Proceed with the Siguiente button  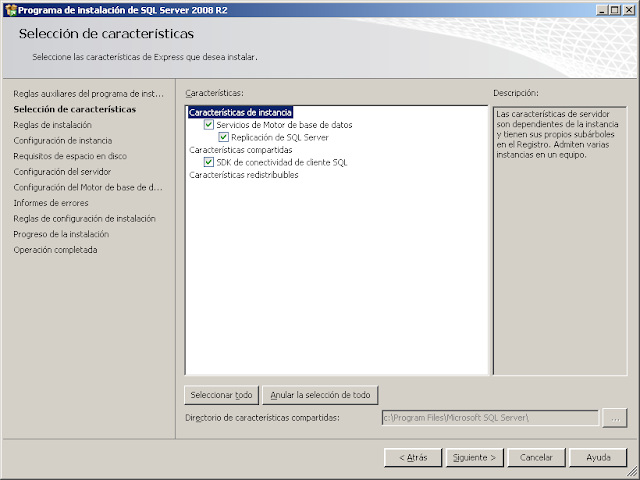tap(474, 458)
